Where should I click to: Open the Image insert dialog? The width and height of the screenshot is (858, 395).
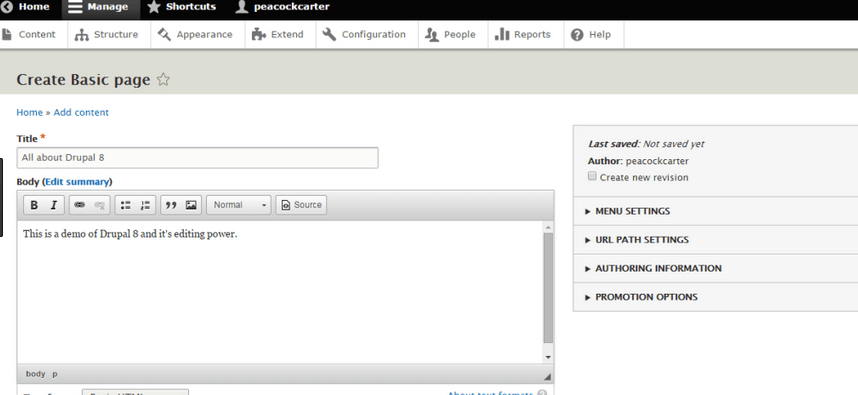coord(191,205)
